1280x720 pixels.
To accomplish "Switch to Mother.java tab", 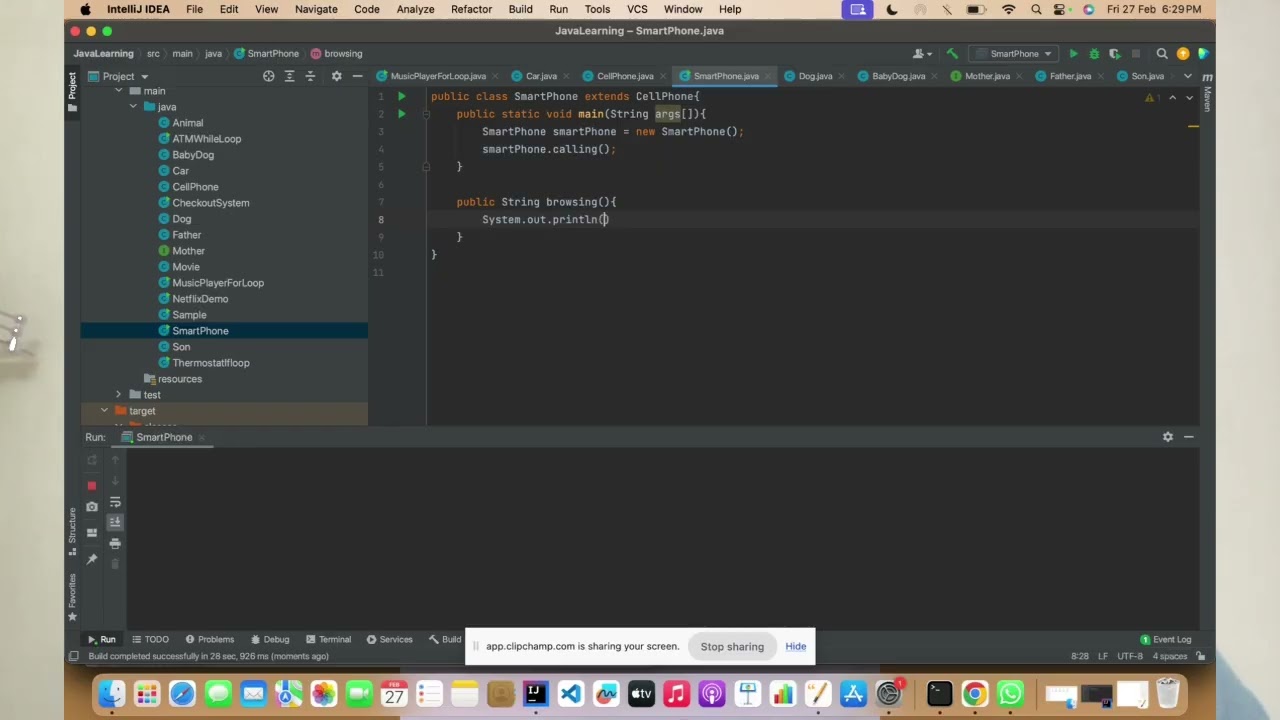I will [987, 76].
